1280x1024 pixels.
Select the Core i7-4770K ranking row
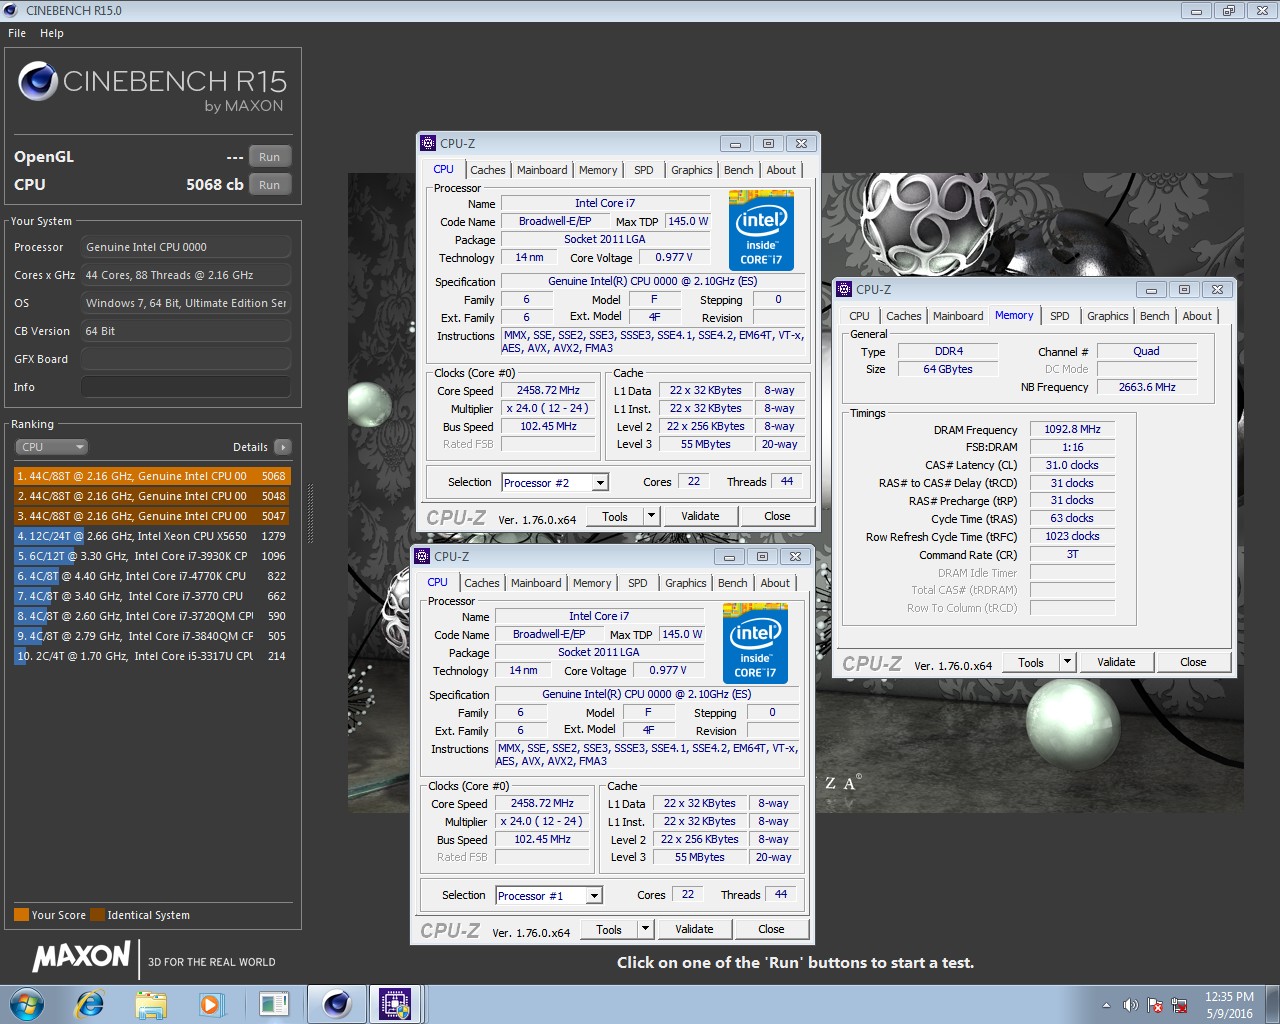(152, 576)
